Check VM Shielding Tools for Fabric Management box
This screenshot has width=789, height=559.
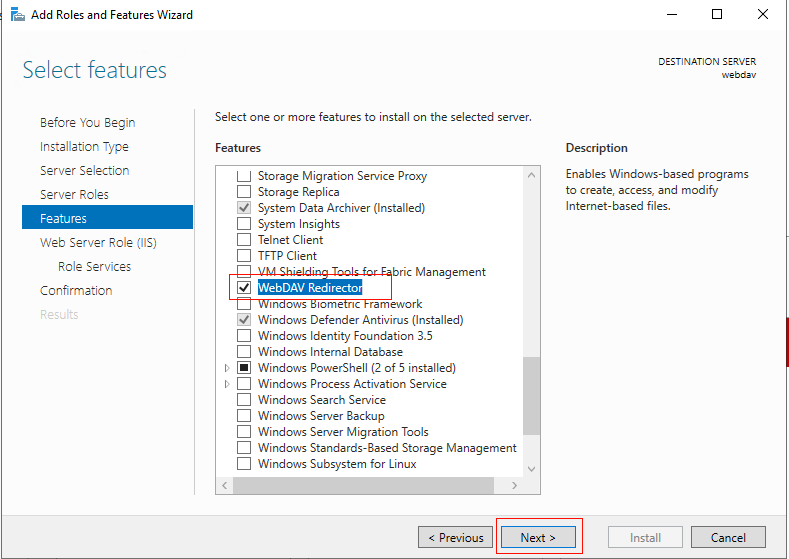[x=244, y=272]
